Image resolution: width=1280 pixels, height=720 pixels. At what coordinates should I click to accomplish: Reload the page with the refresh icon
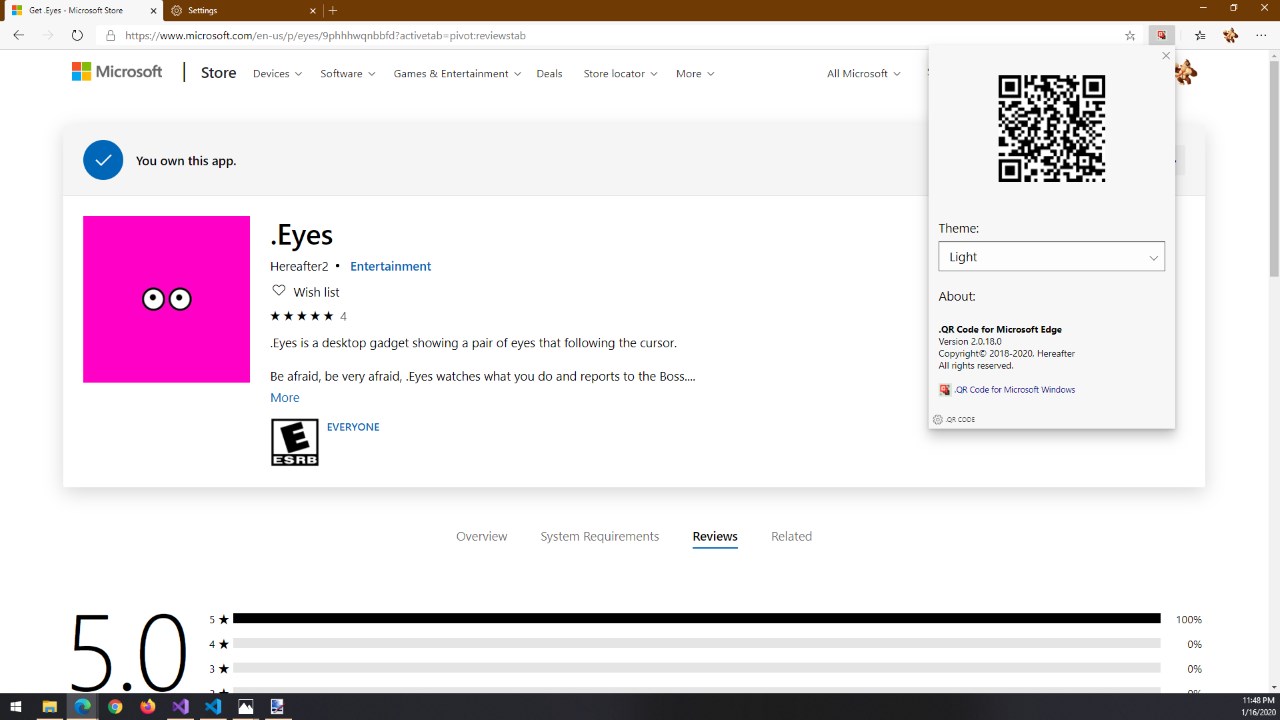[x=77, y=35]
